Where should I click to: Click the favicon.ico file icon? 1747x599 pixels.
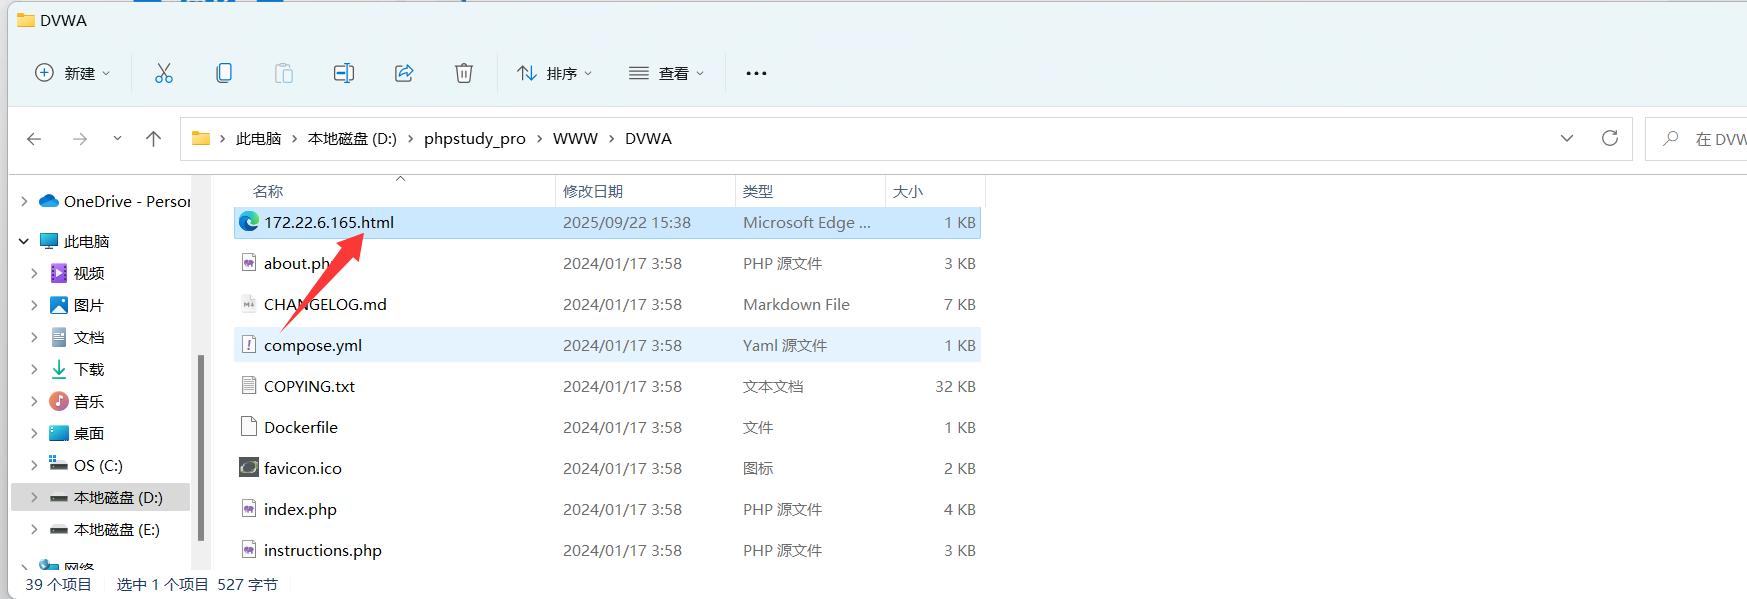click(249, 468)
